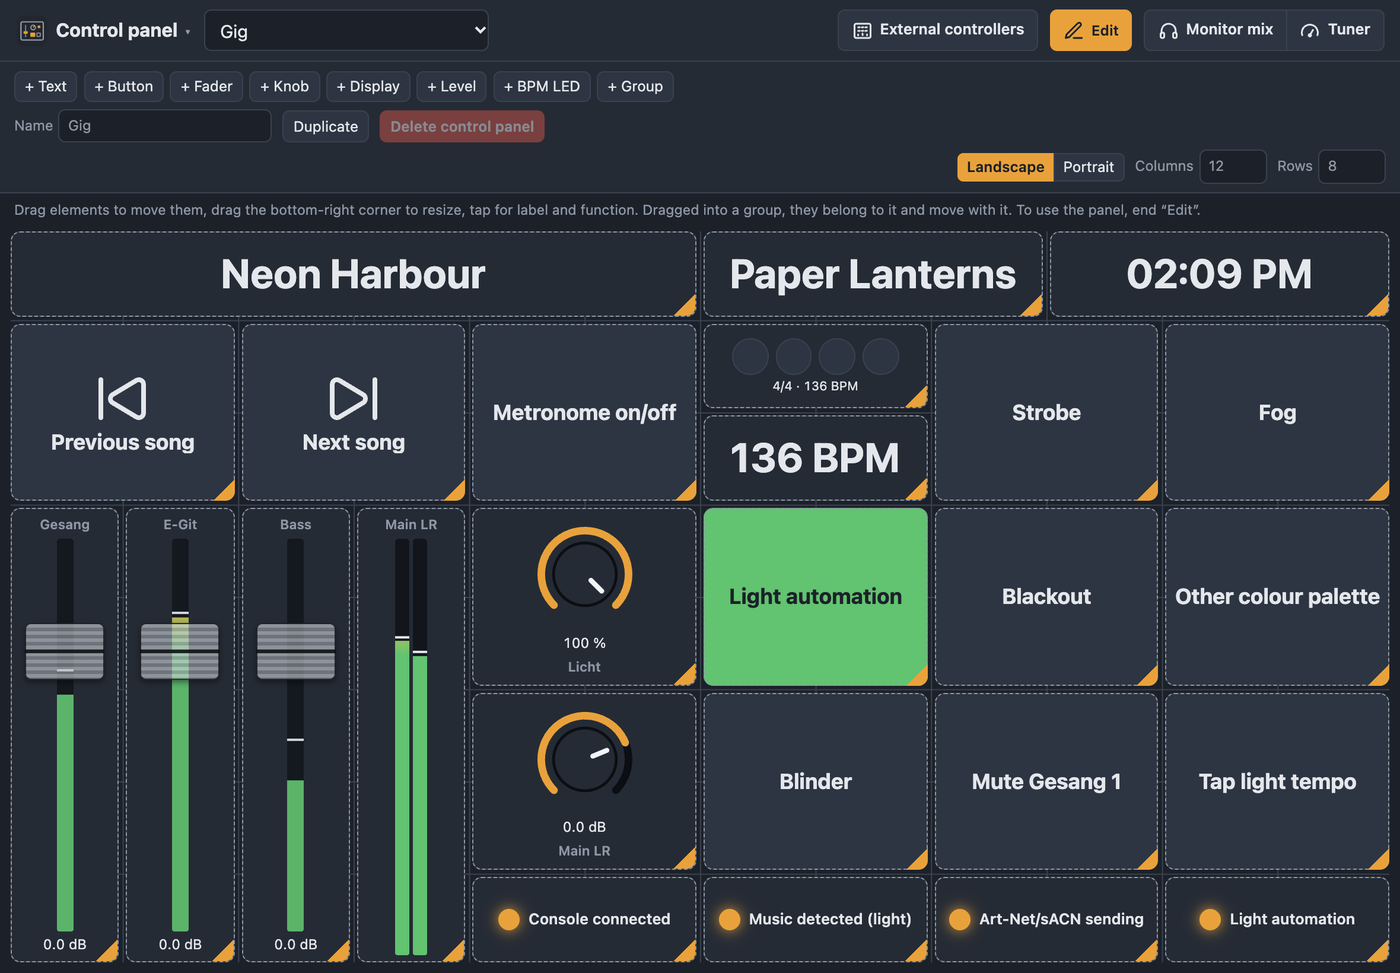Add a Text element
1400x973 pixels.
pos(46,86)
